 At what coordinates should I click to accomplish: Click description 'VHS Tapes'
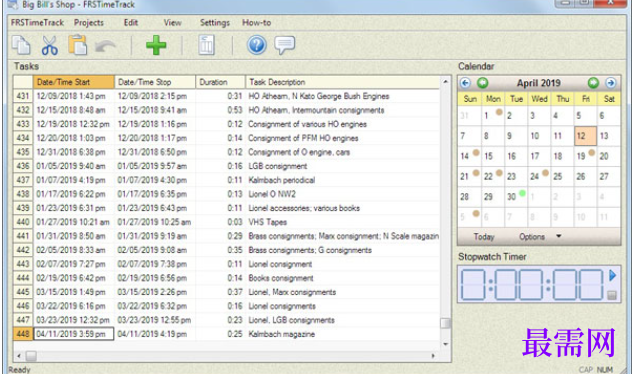[x=268, y=222]
